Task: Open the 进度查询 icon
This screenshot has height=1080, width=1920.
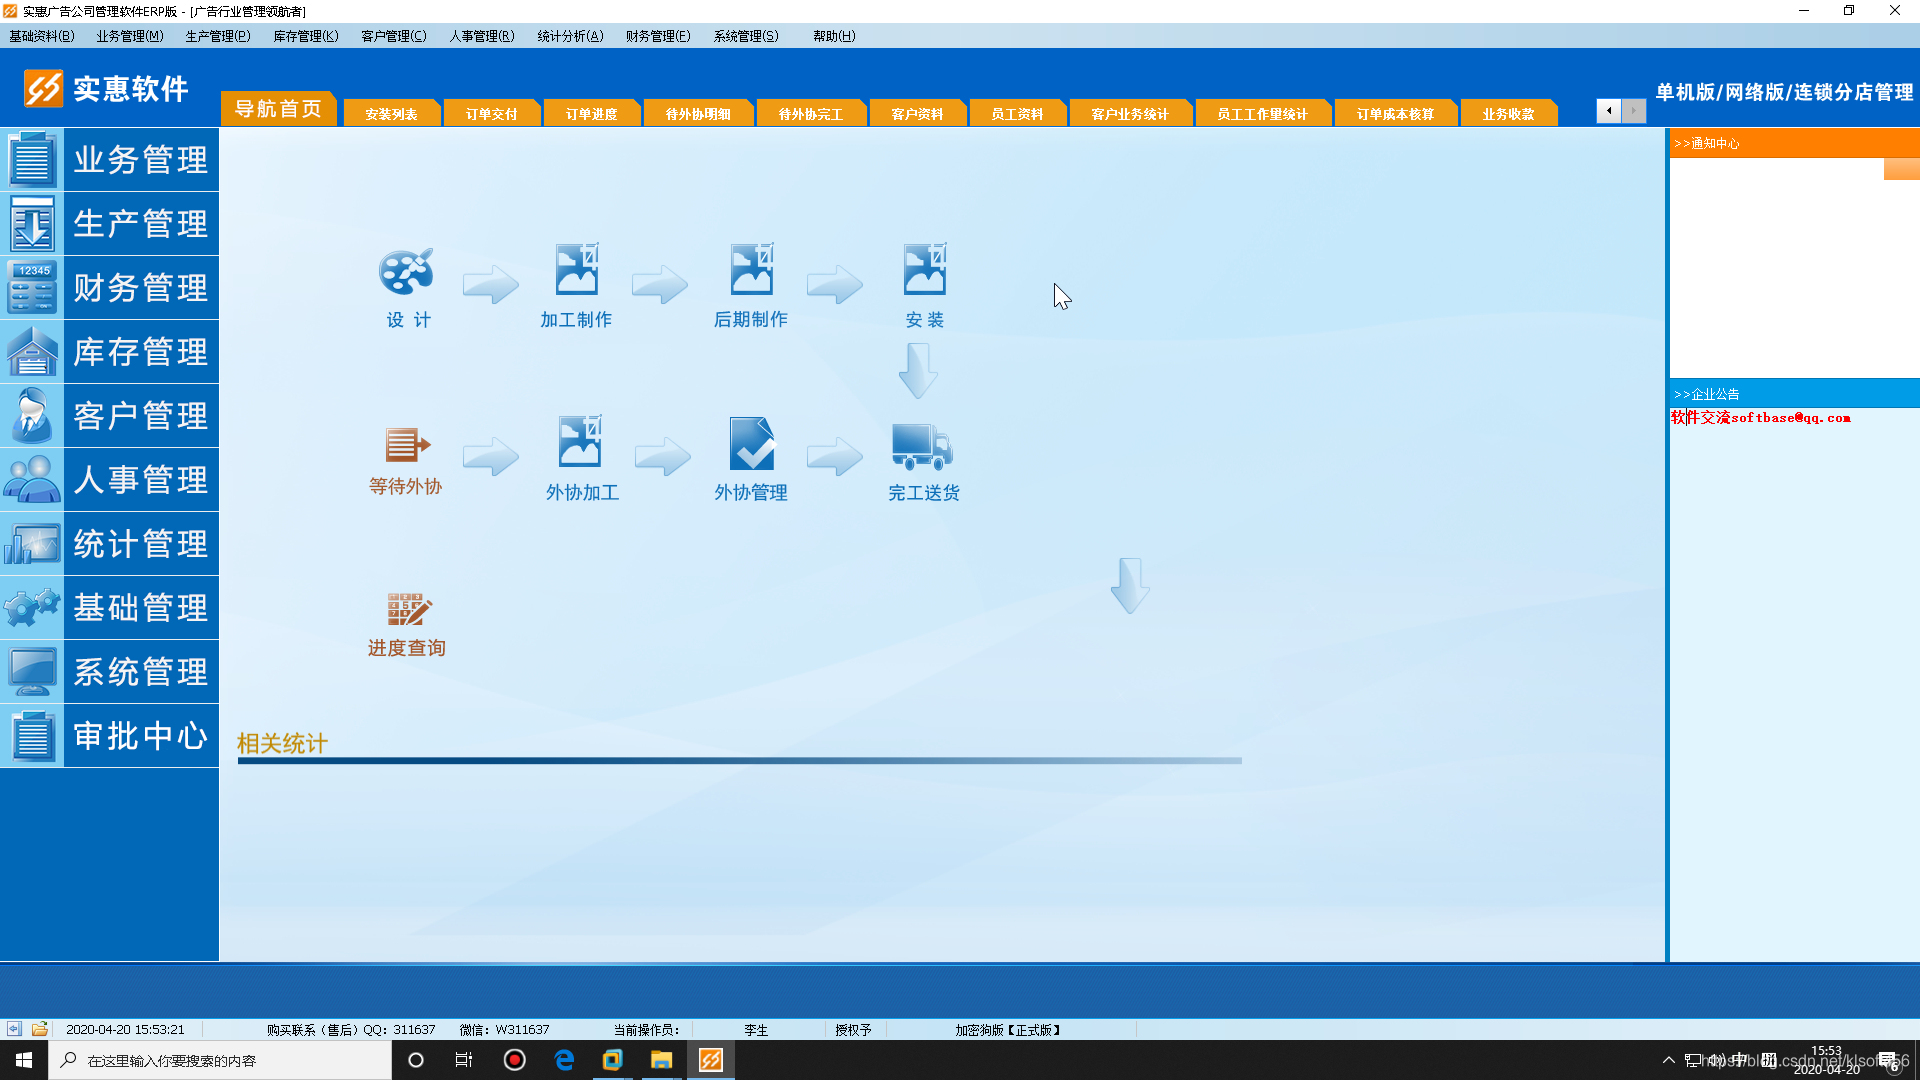Action: [x=408, y=609]
